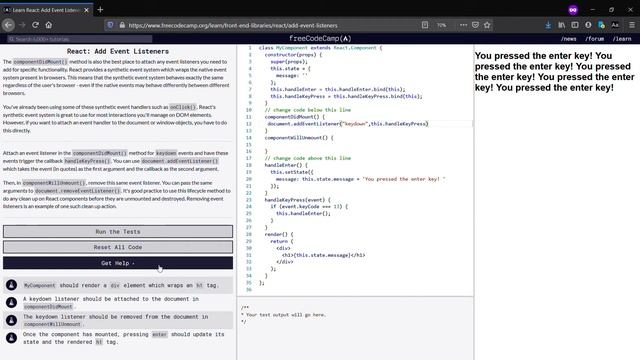Click the addEventListener code line 12
The image size is (640, 360).
click(348, 124)
